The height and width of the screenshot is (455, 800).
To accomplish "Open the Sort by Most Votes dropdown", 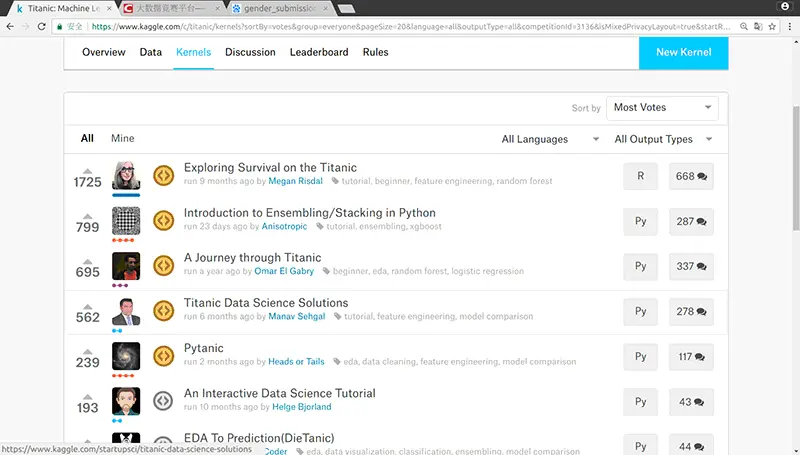I will [662, 108].
